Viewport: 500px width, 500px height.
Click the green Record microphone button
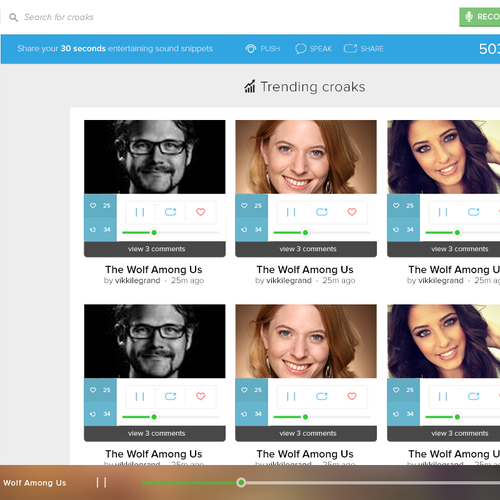[x=480, y=17]
